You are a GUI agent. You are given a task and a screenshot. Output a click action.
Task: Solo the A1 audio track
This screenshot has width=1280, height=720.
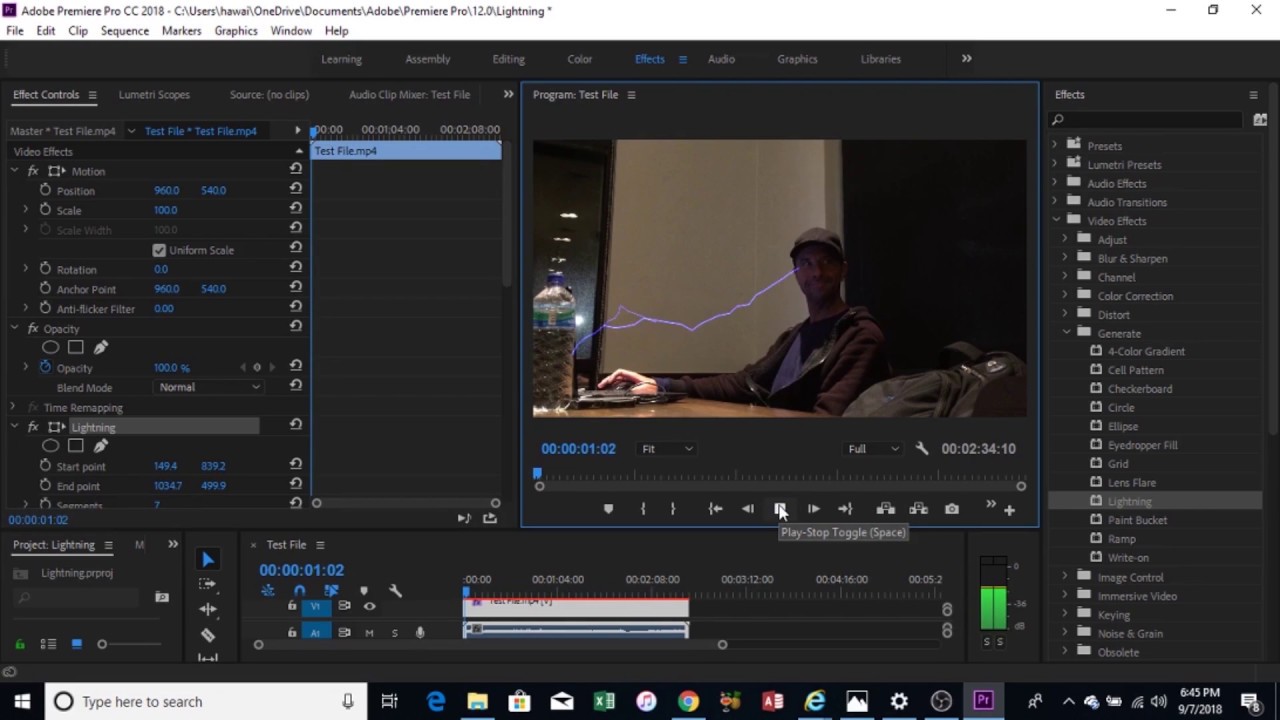[394, 632]
